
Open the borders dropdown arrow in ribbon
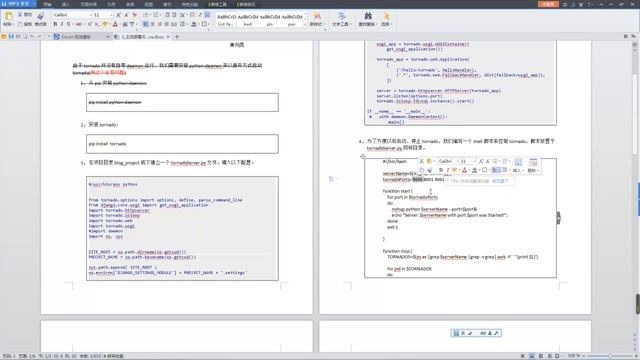[209, 24]
